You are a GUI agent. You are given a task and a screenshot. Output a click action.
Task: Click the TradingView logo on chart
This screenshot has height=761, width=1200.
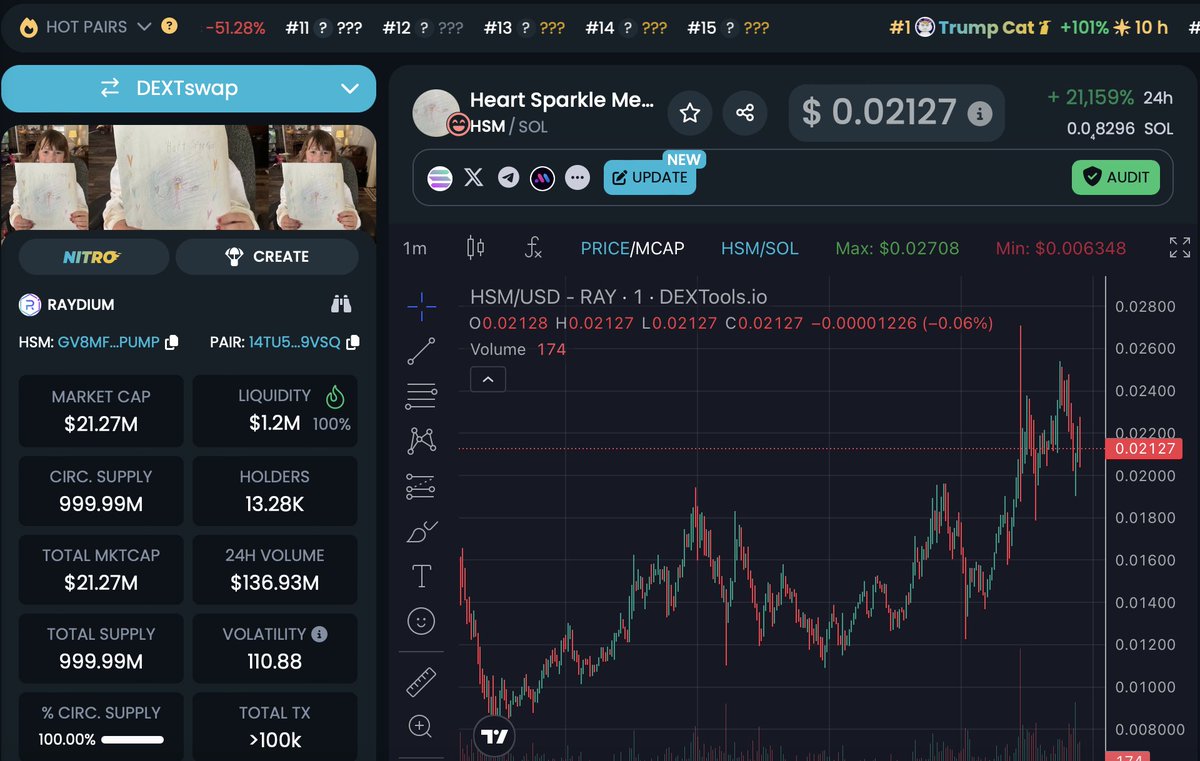point(493,738)
